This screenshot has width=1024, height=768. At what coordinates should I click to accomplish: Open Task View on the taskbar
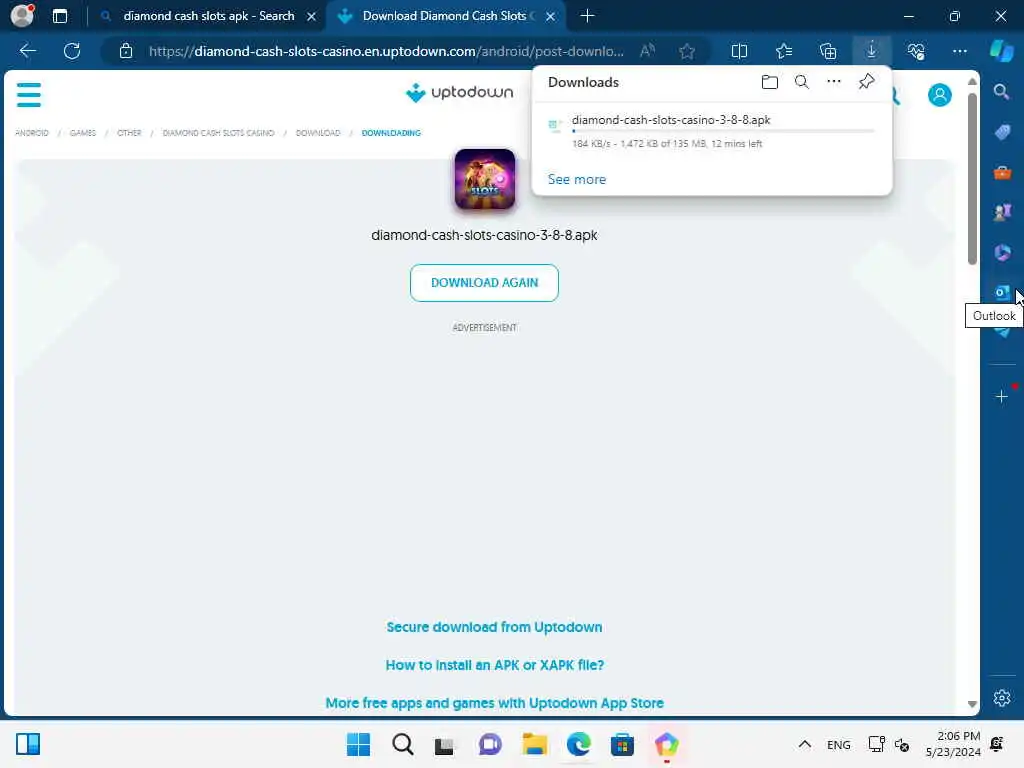444,744
